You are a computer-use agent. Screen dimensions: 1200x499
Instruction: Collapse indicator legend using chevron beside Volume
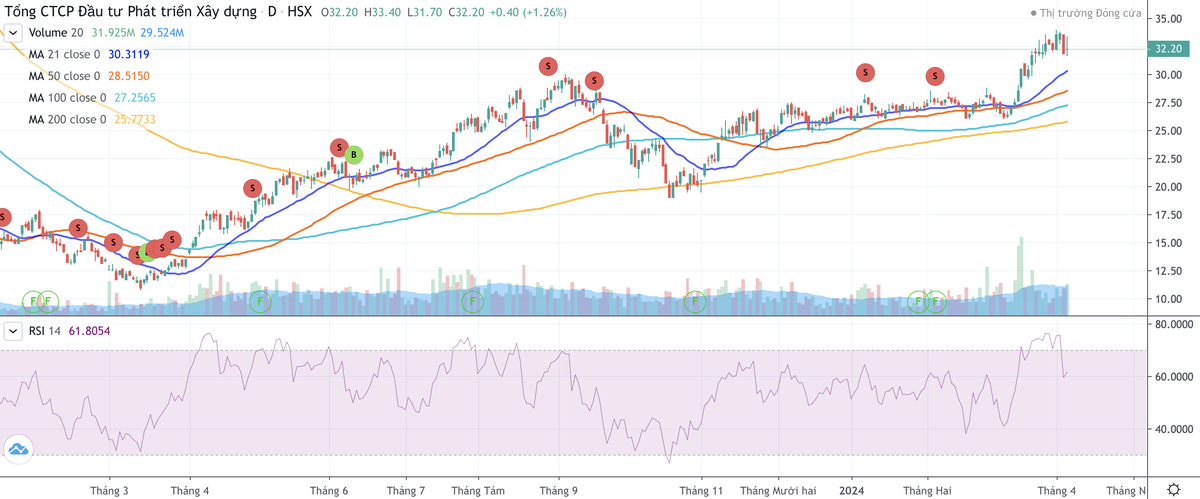click(x=14, y=33)
